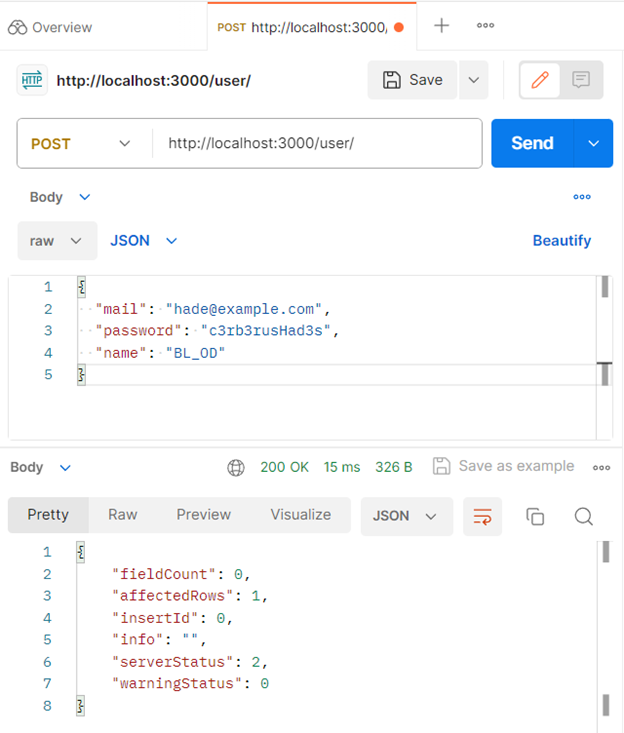Click the edit pencil mode icon
This screenshot has width=624, height=733.
click(x=541, y=80)
